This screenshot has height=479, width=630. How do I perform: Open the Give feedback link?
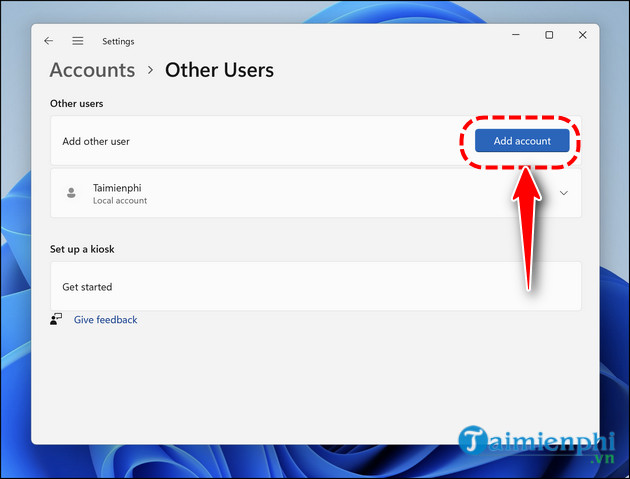click(105, 320)
